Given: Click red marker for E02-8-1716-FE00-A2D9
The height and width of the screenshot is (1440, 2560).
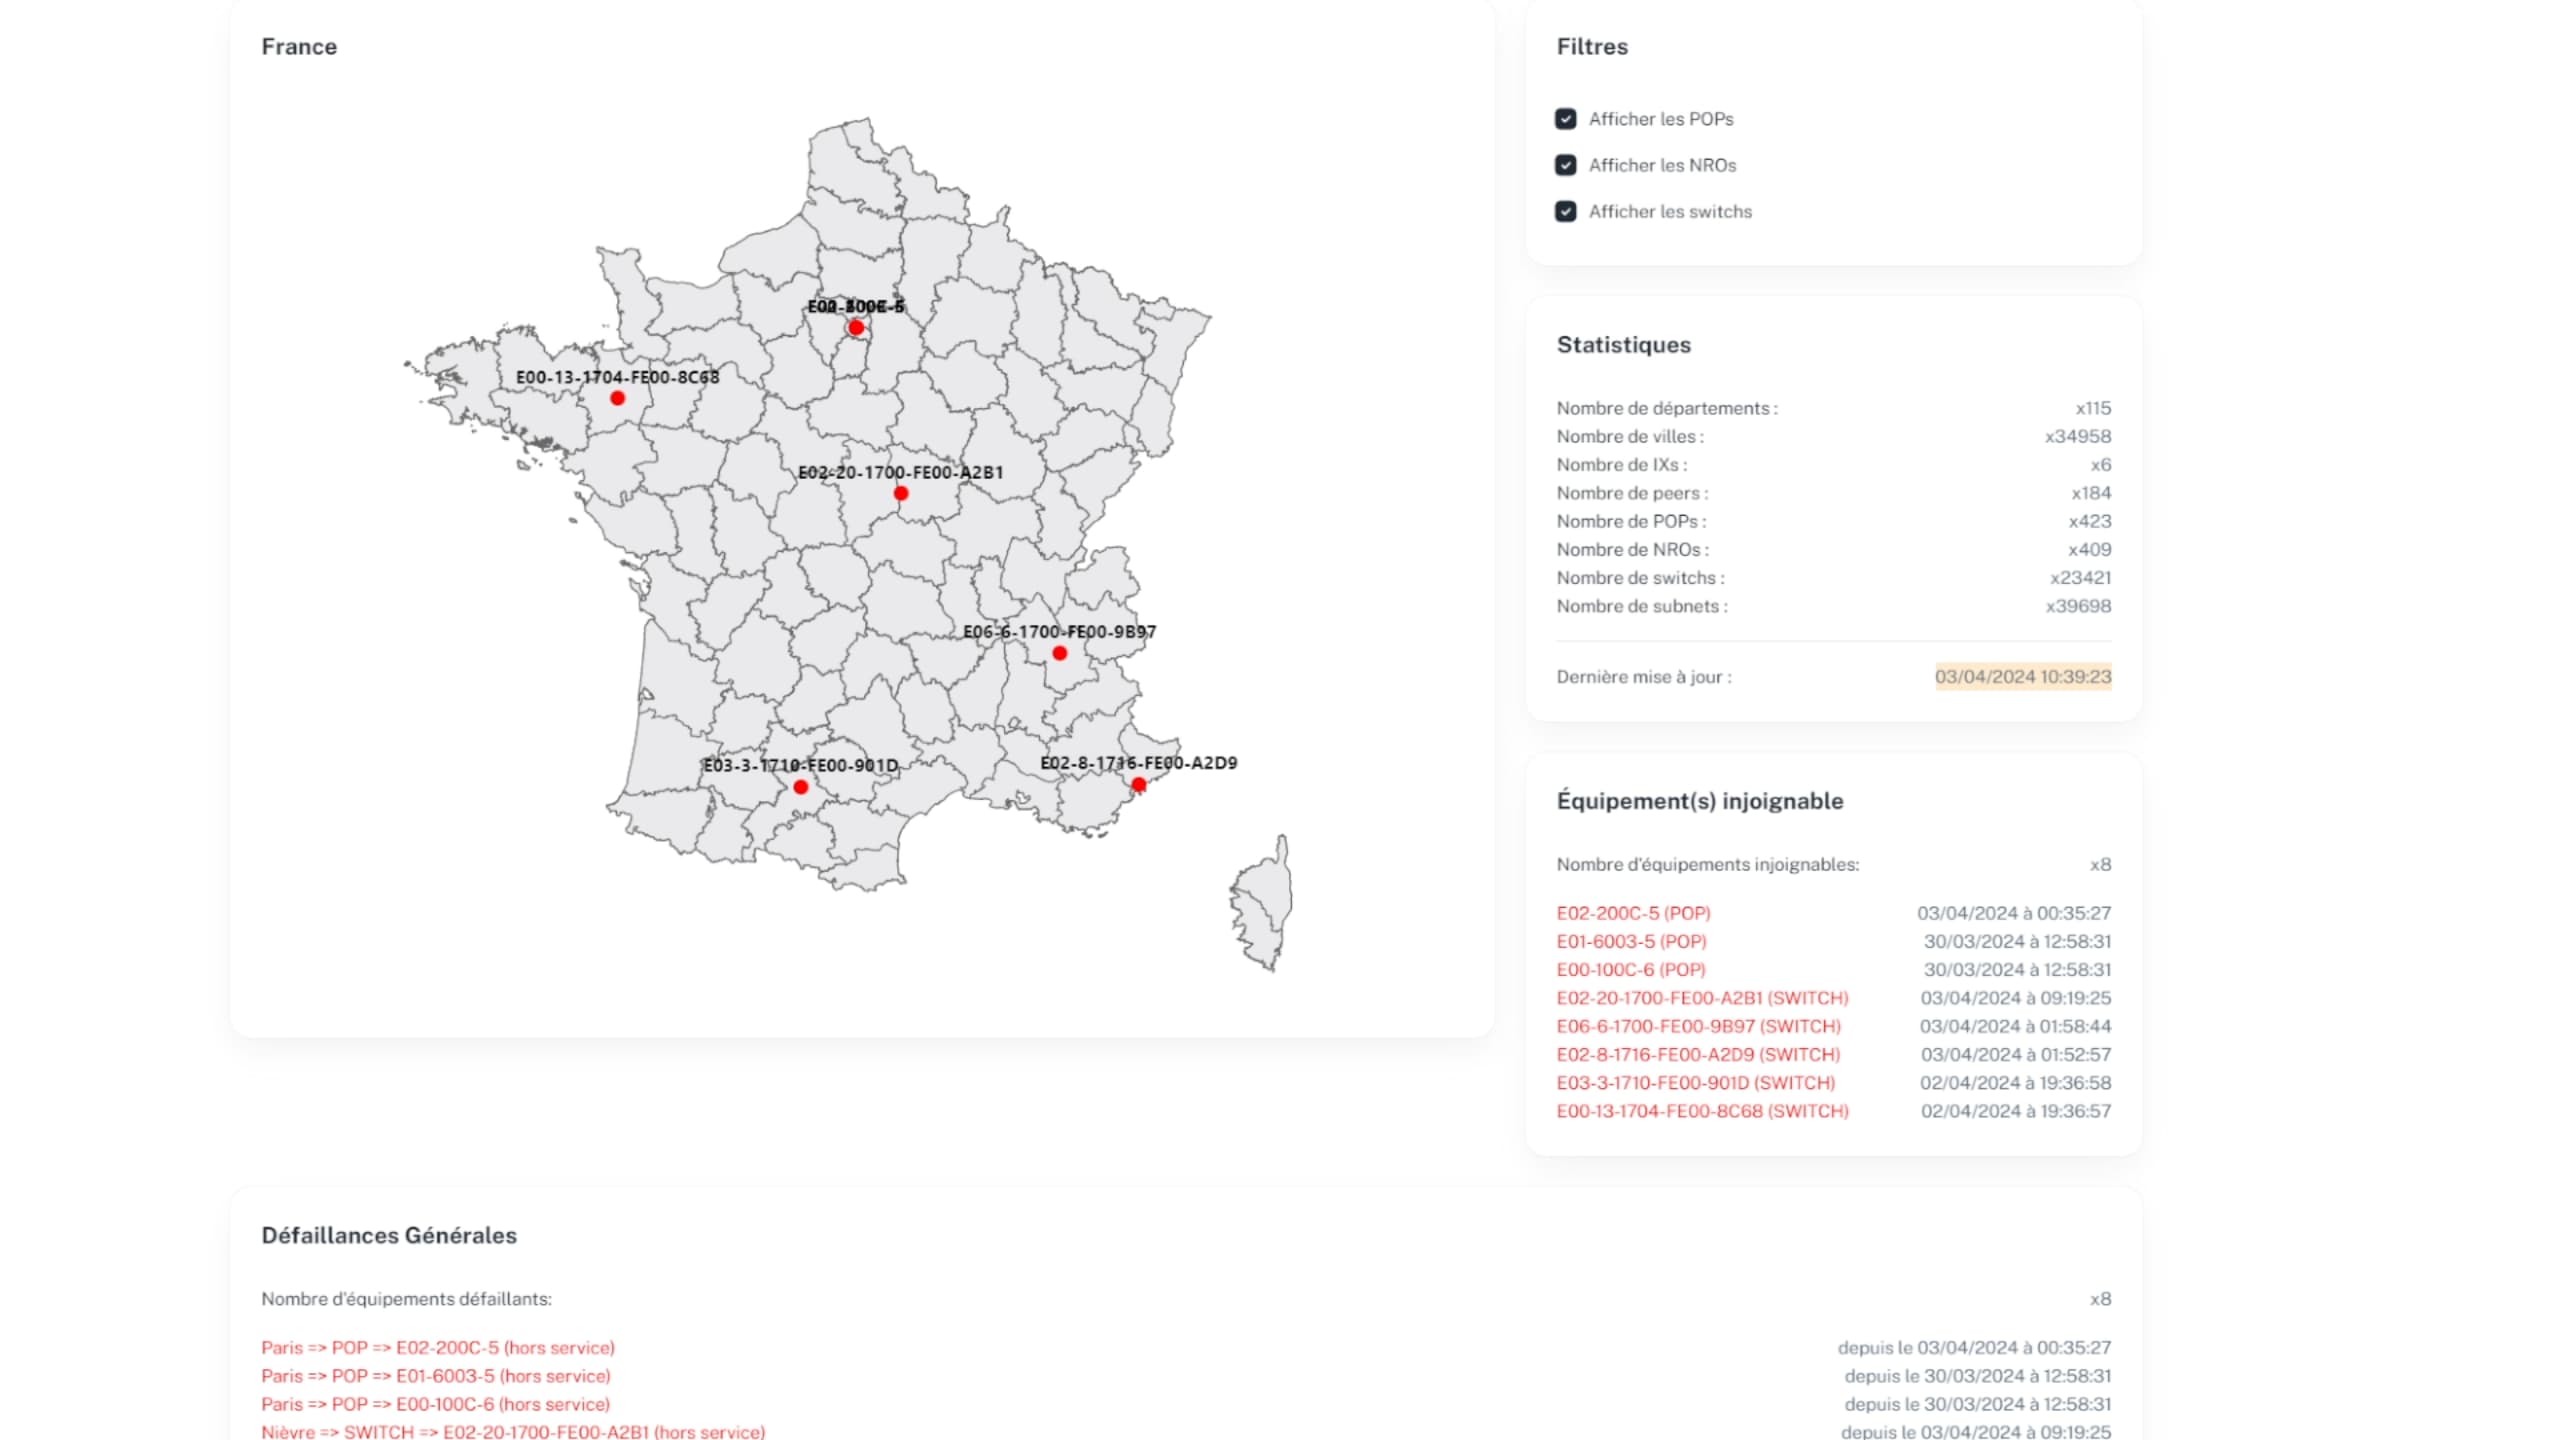Looking at the screenshot, I should (x=1138, y=784).
